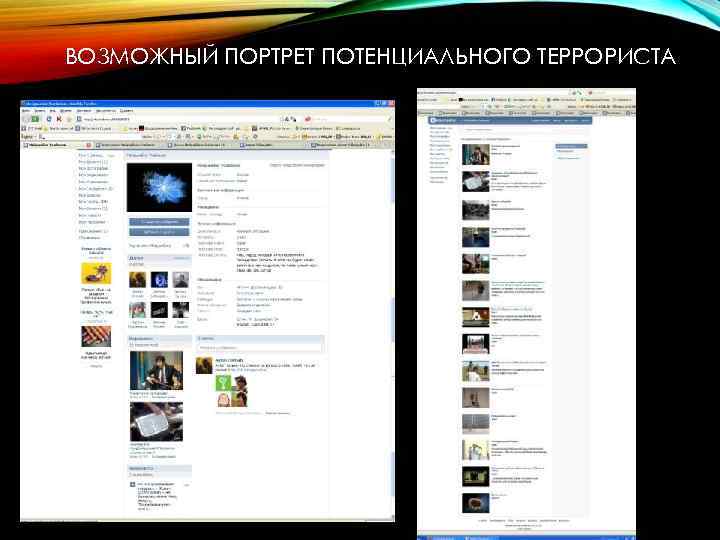The width and height of the screenshot is (720, 540).
Task: Play the profile video showing a hand holding paper
Action: click(x=156, y=422)
